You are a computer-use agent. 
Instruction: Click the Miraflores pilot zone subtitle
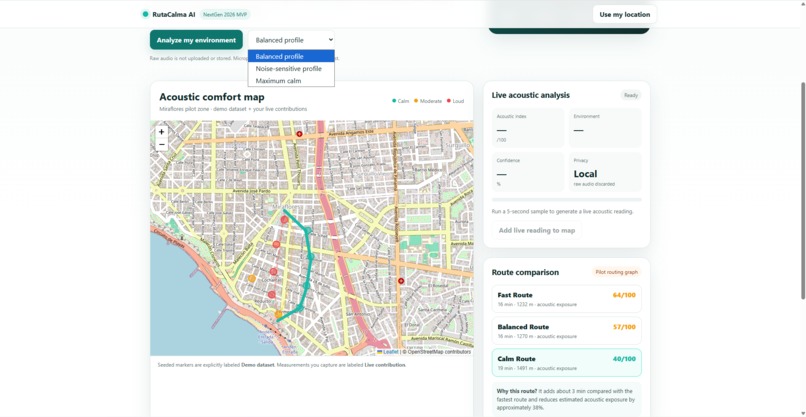click(233, 109)
